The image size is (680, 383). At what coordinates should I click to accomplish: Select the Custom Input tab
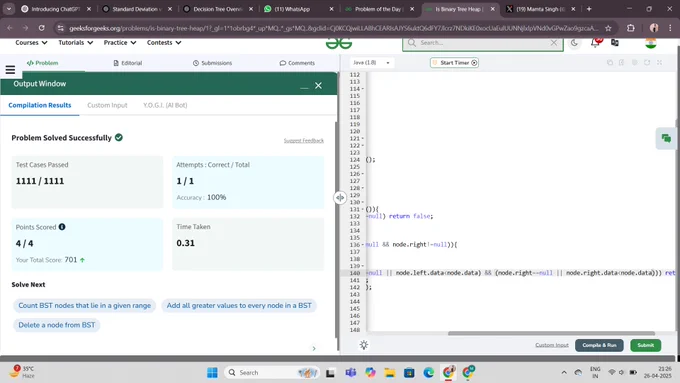click(x=107, y=105)
